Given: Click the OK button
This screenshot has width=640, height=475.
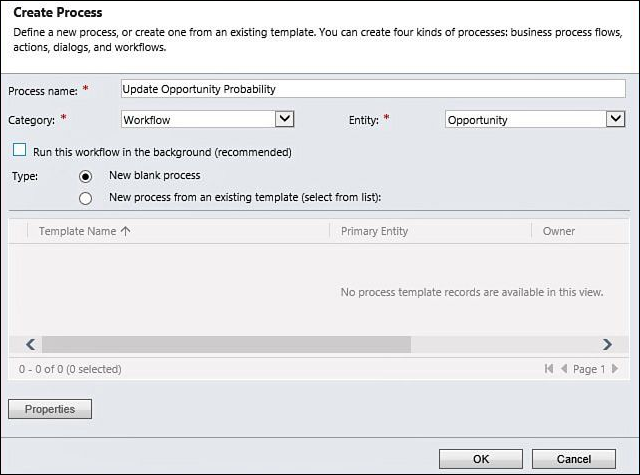Looking at the screenshot, I should (481, 459).
